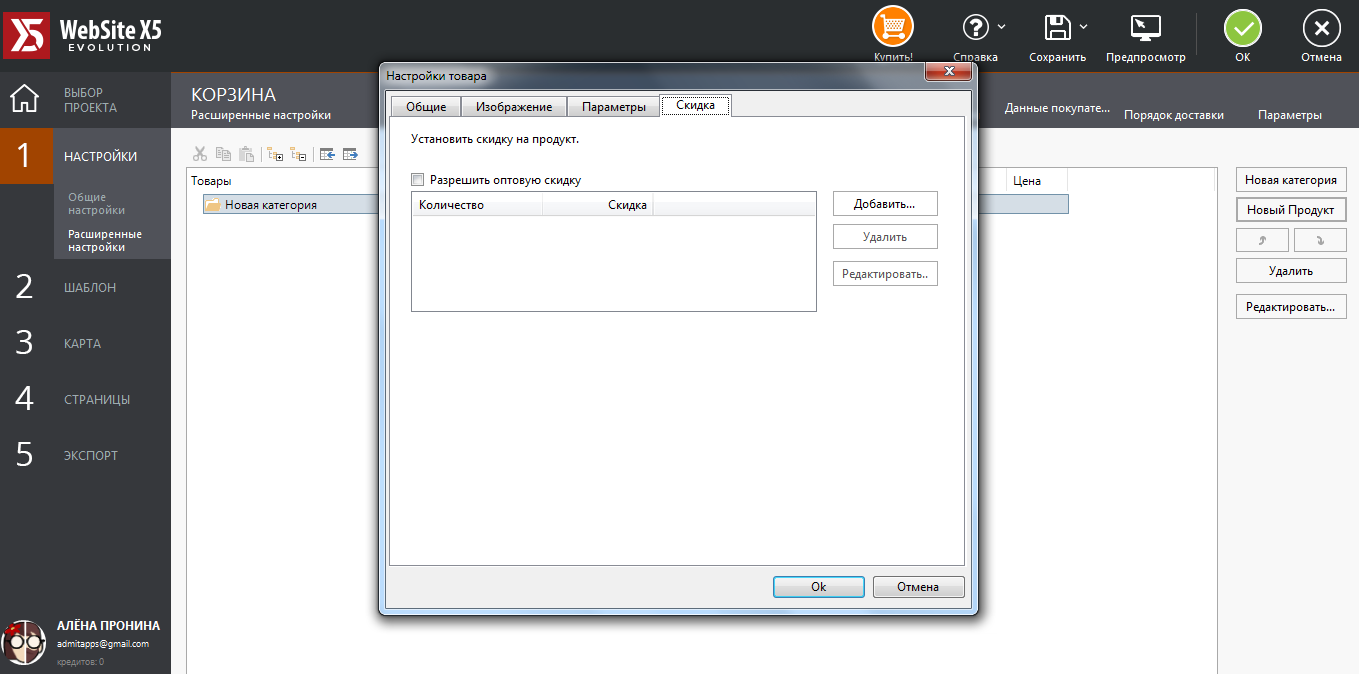
Task: Go to step 1 Настройки
Action: click(x=85, y=156)
